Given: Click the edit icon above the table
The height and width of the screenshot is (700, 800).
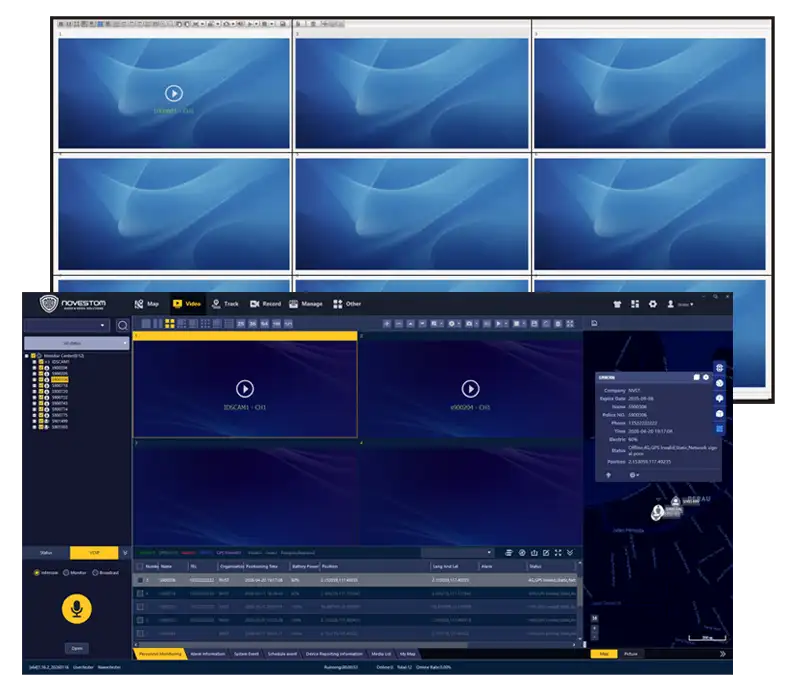Looking at the screenshot, I should (x=546, y=553).
